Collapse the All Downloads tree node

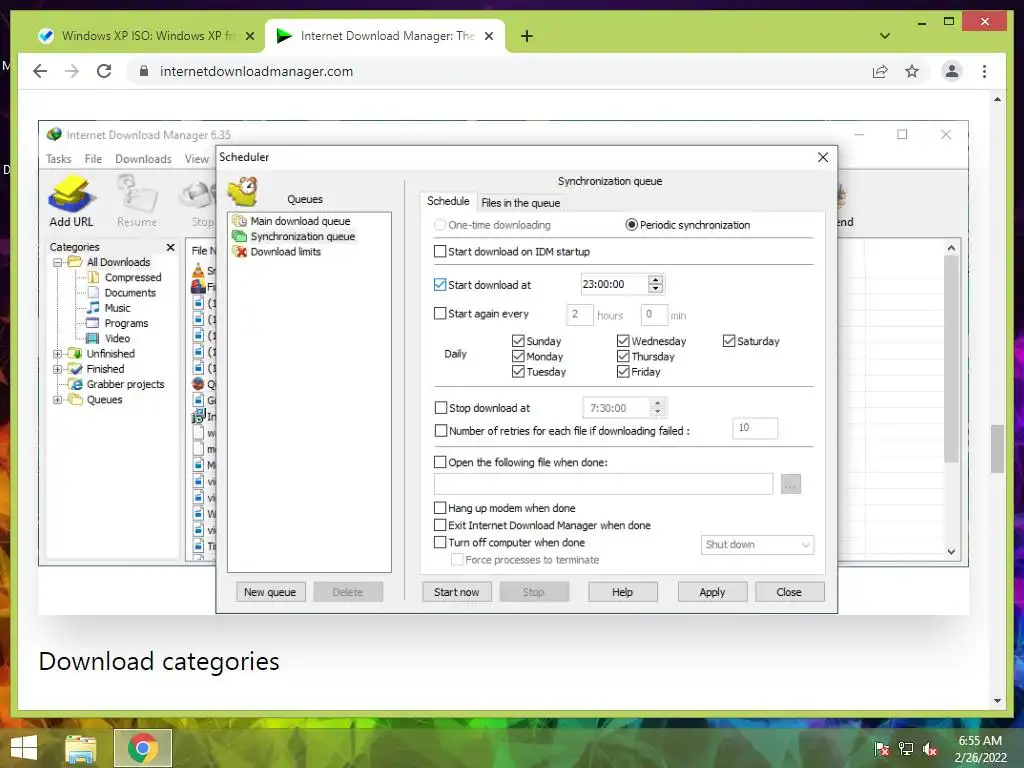coord(57,263)
